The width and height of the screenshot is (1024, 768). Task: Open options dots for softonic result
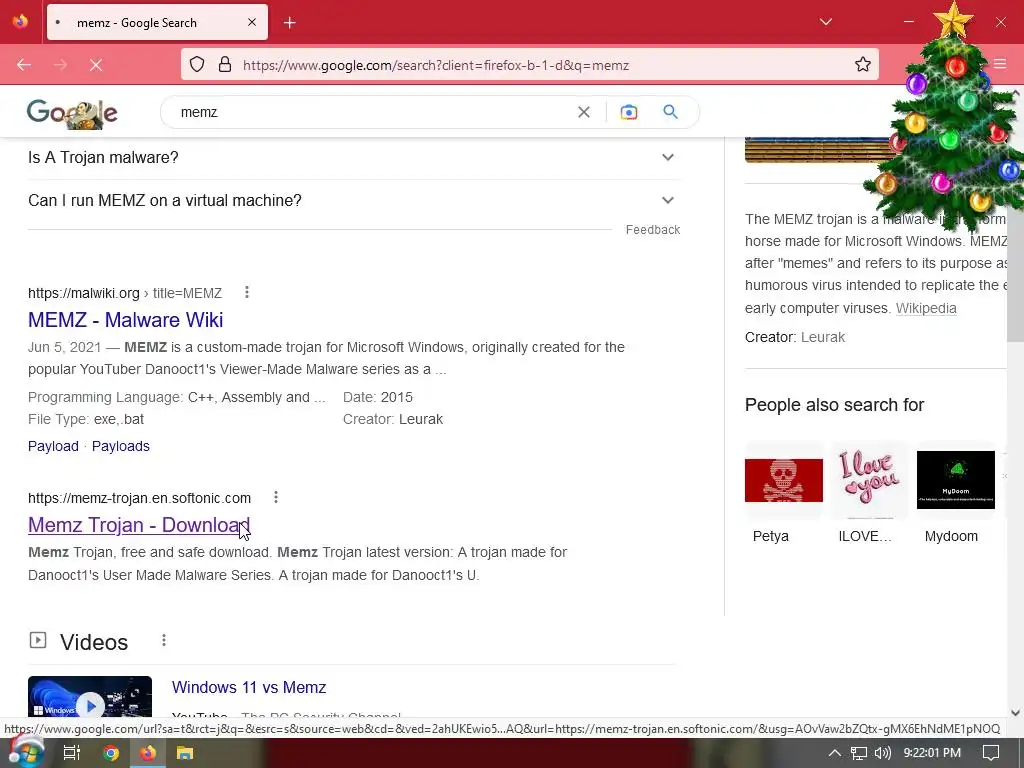(276, 498)
